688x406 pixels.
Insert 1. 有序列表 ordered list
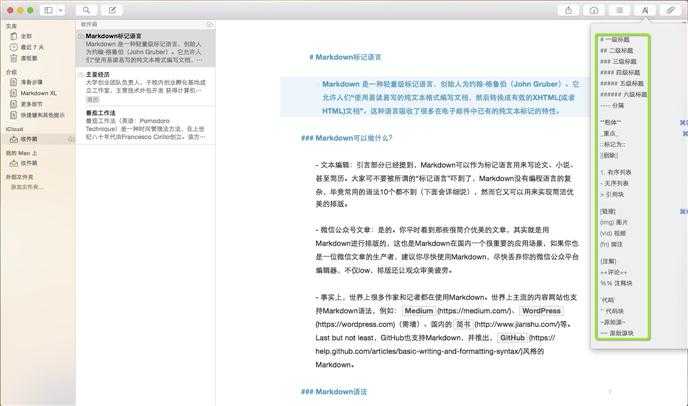(x=616, y=172)
